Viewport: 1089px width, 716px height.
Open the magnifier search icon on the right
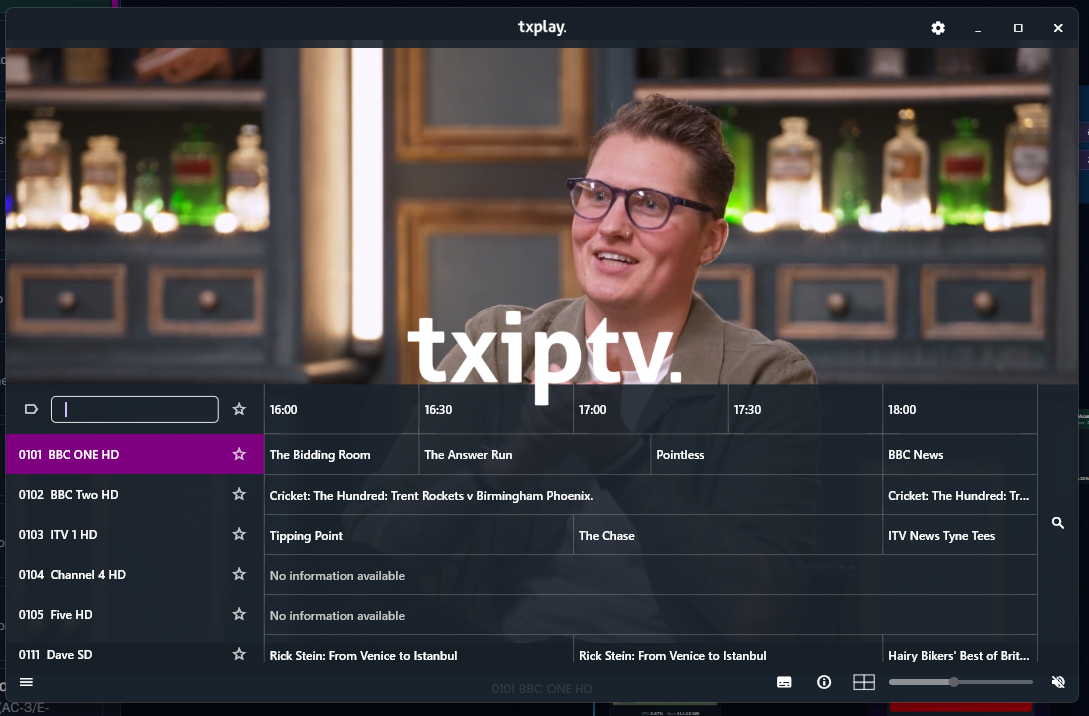(x=1058, y=523)
